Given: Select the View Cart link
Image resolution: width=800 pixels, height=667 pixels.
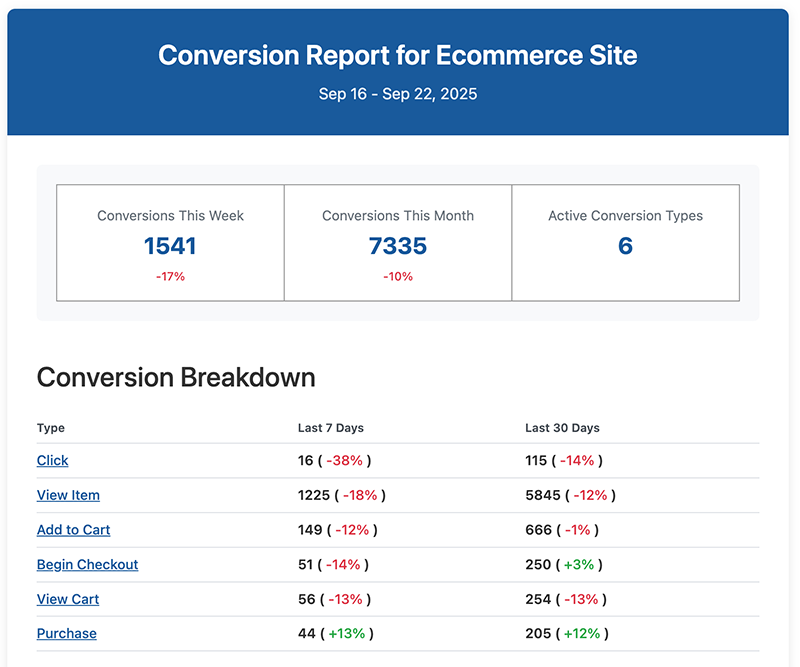Looking at the screenshot, I should (x=68, y=599).
